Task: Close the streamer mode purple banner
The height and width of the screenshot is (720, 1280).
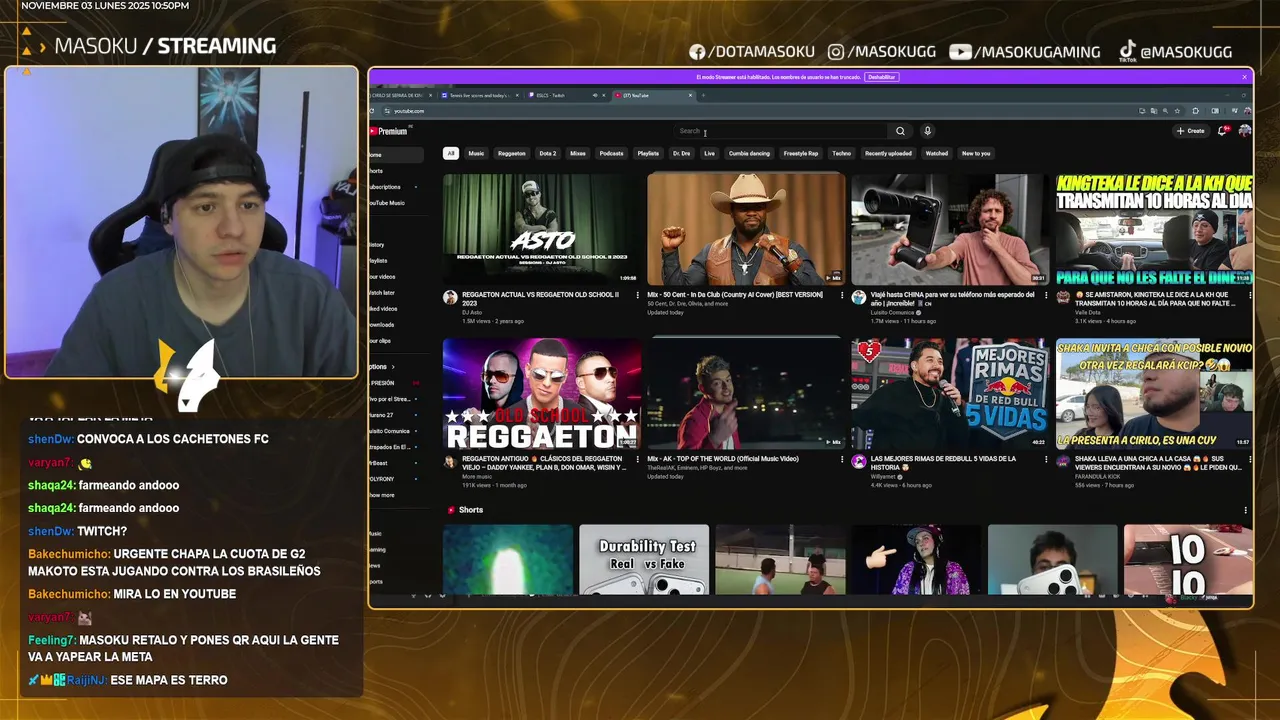Action: [x=1245, y=77]
